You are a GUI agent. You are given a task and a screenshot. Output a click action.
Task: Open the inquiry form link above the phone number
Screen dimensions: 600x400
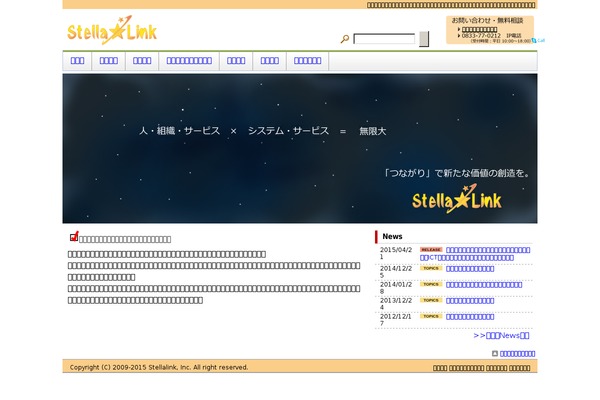point(479,29)
